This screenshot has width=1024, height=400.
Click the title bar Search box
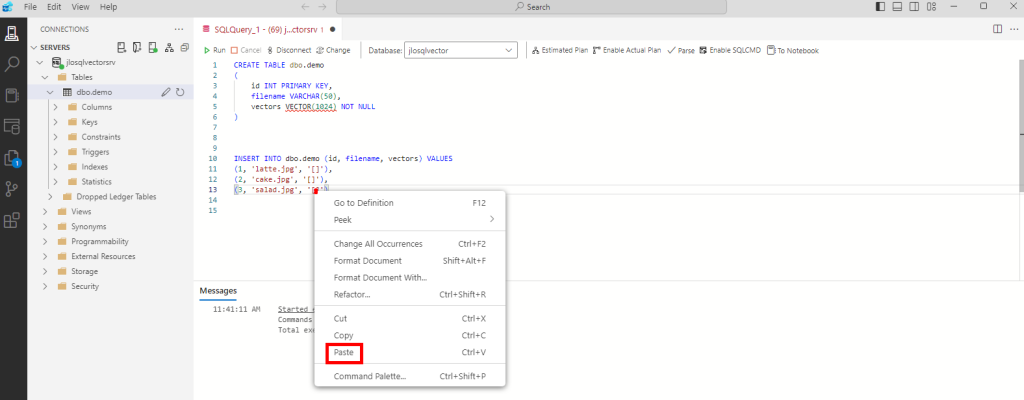[532, 7]
